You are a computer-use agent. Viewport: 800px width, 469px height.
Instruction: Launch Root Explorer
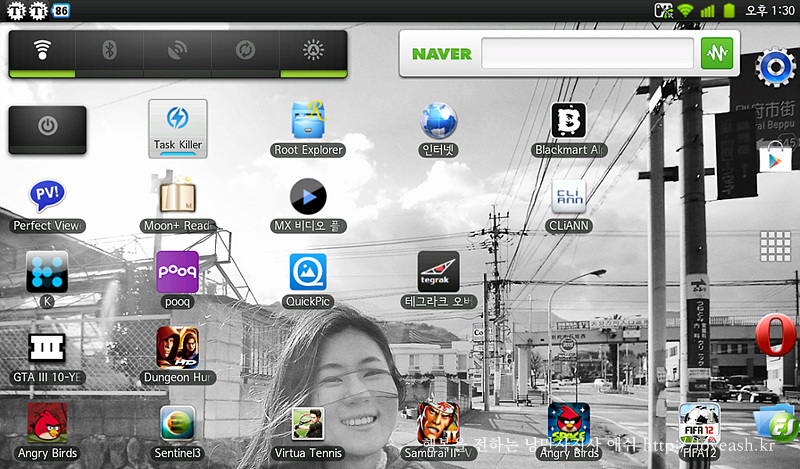coord(308,129)
